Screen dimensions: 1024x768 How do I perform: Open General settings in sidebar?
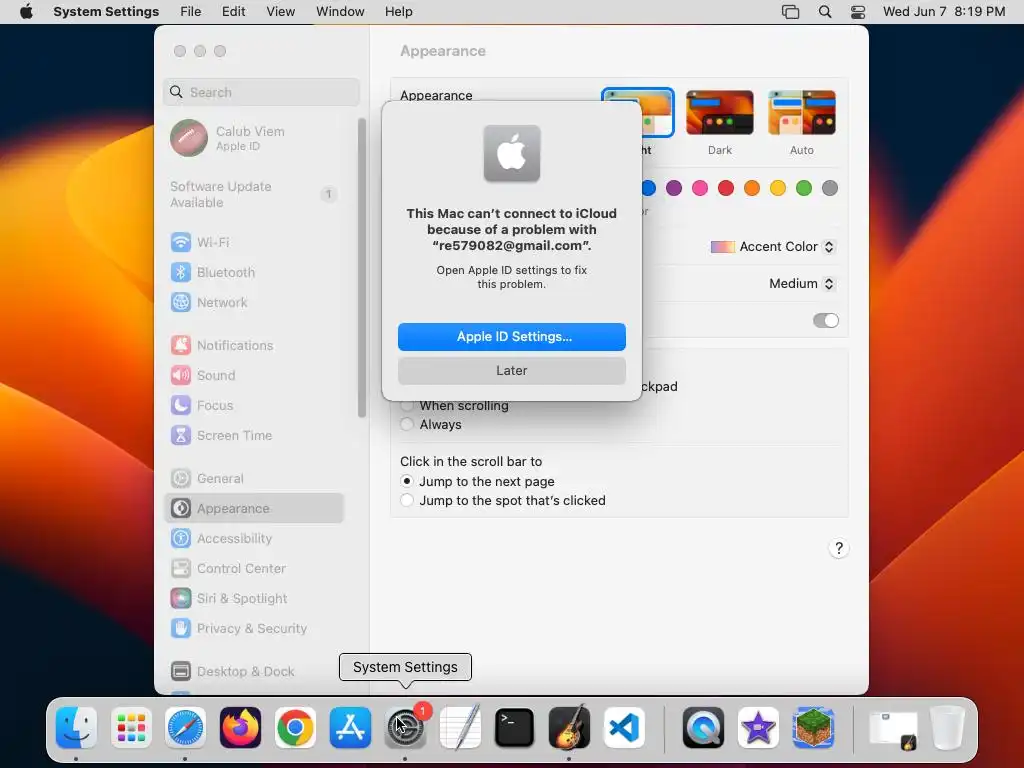tap(254, 479)
